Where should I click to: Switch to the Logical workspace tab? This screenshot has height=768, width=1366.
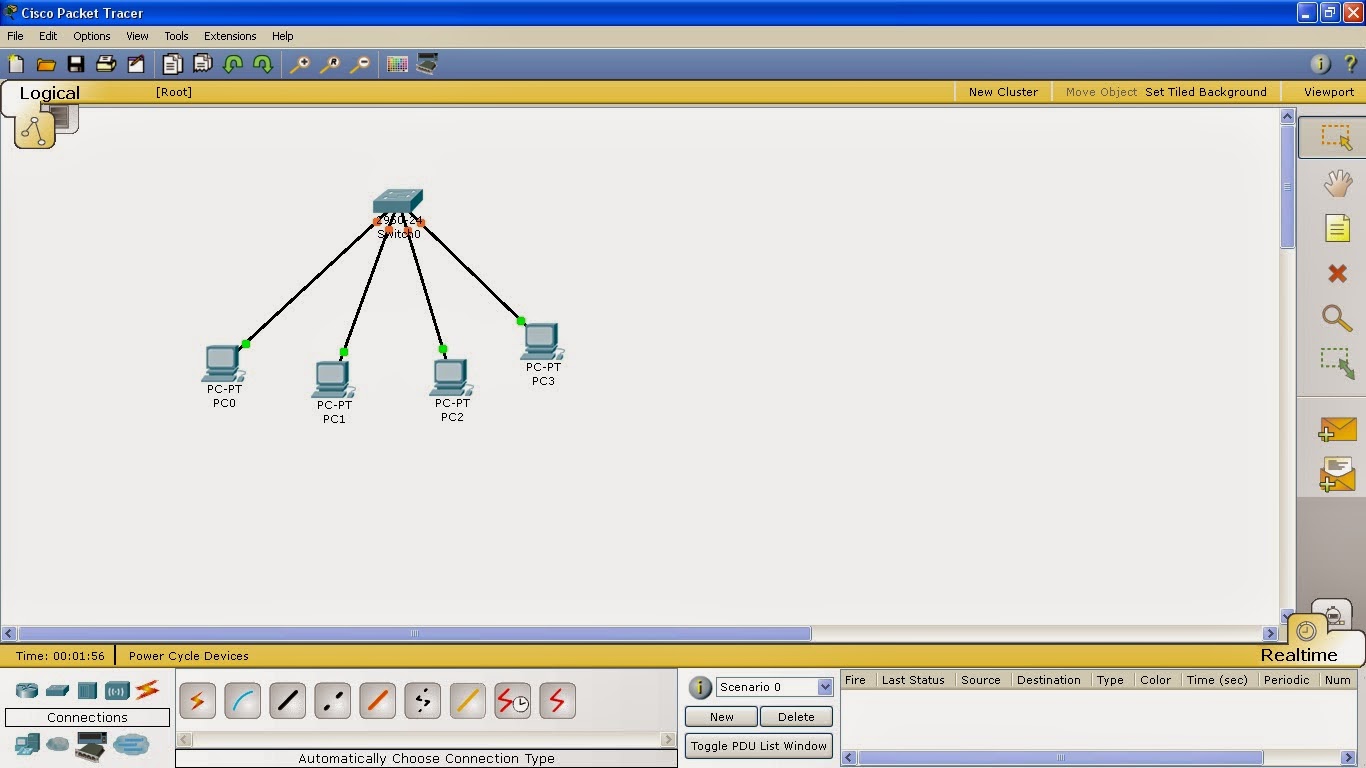point(49,93)
